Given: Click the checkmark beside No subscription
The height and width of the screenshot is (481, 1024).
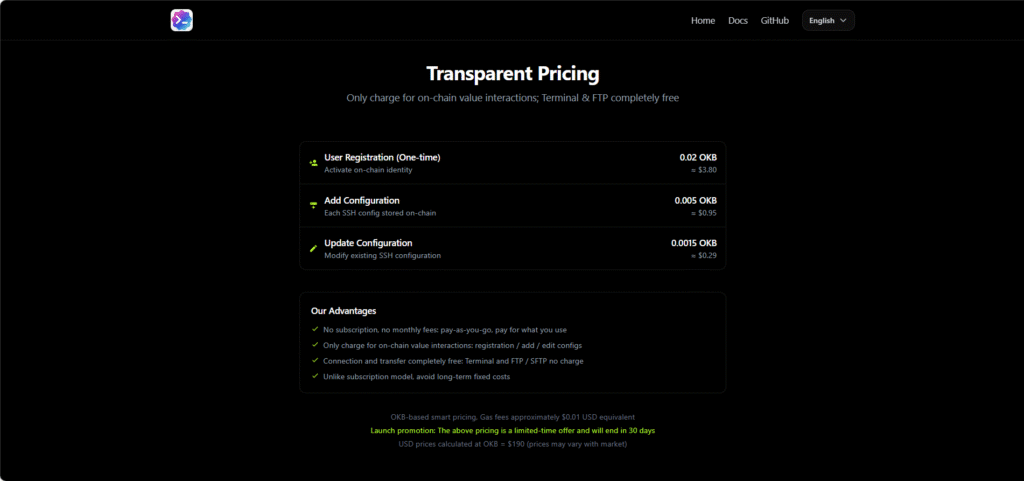Looking at the screenshot, I should pos(315,330).
